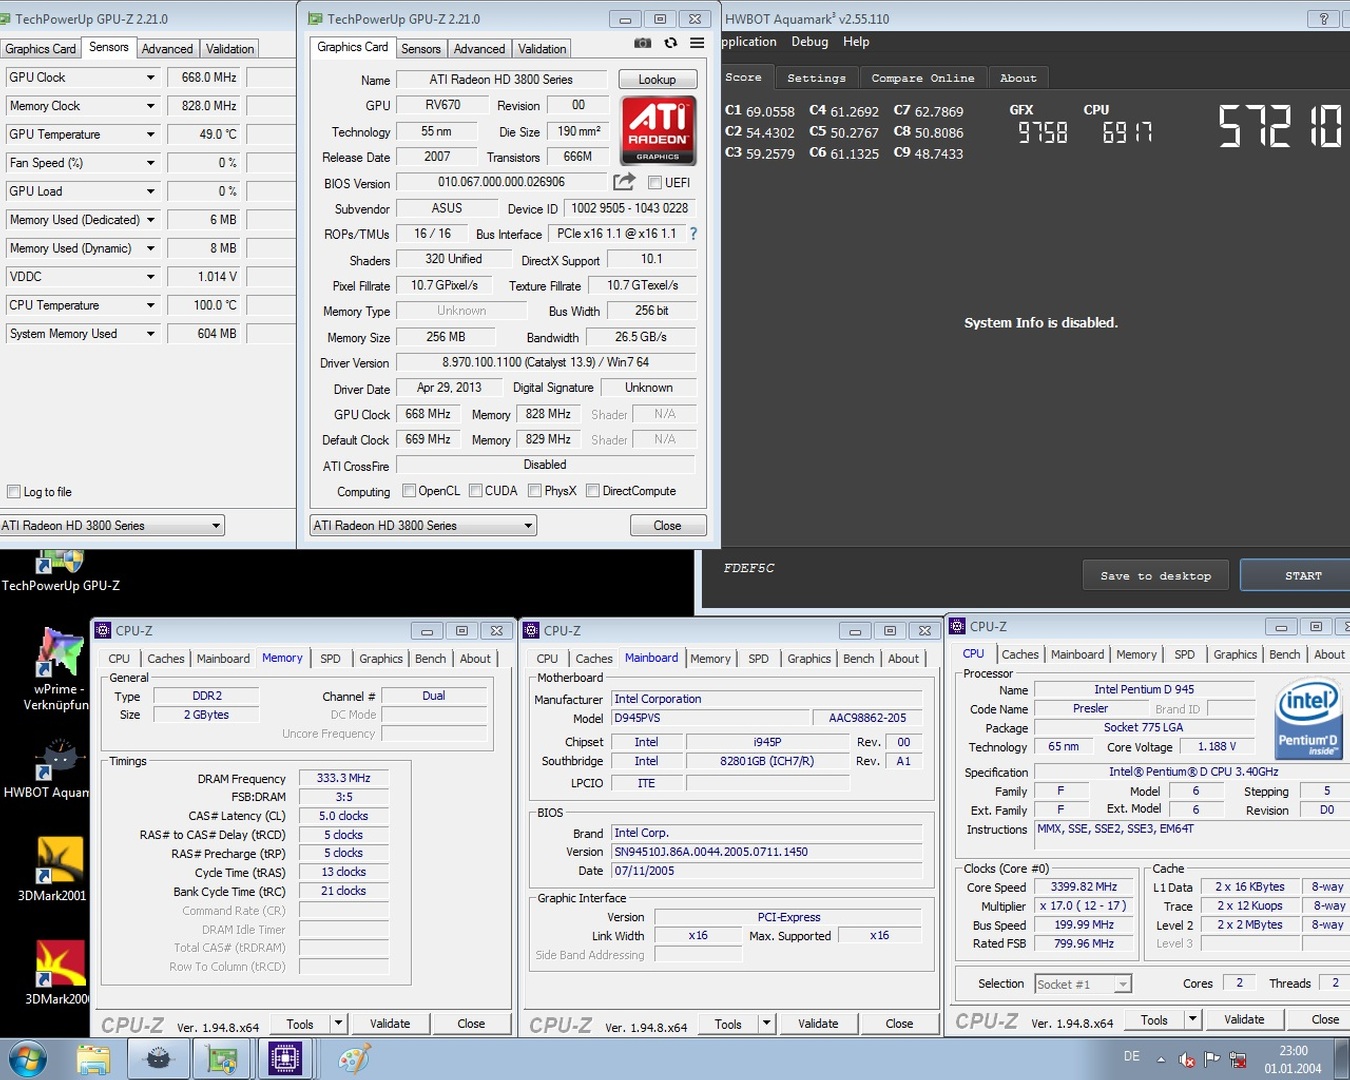
Task: Open the Settings tab in Aquamark
Action: point(816,78)
